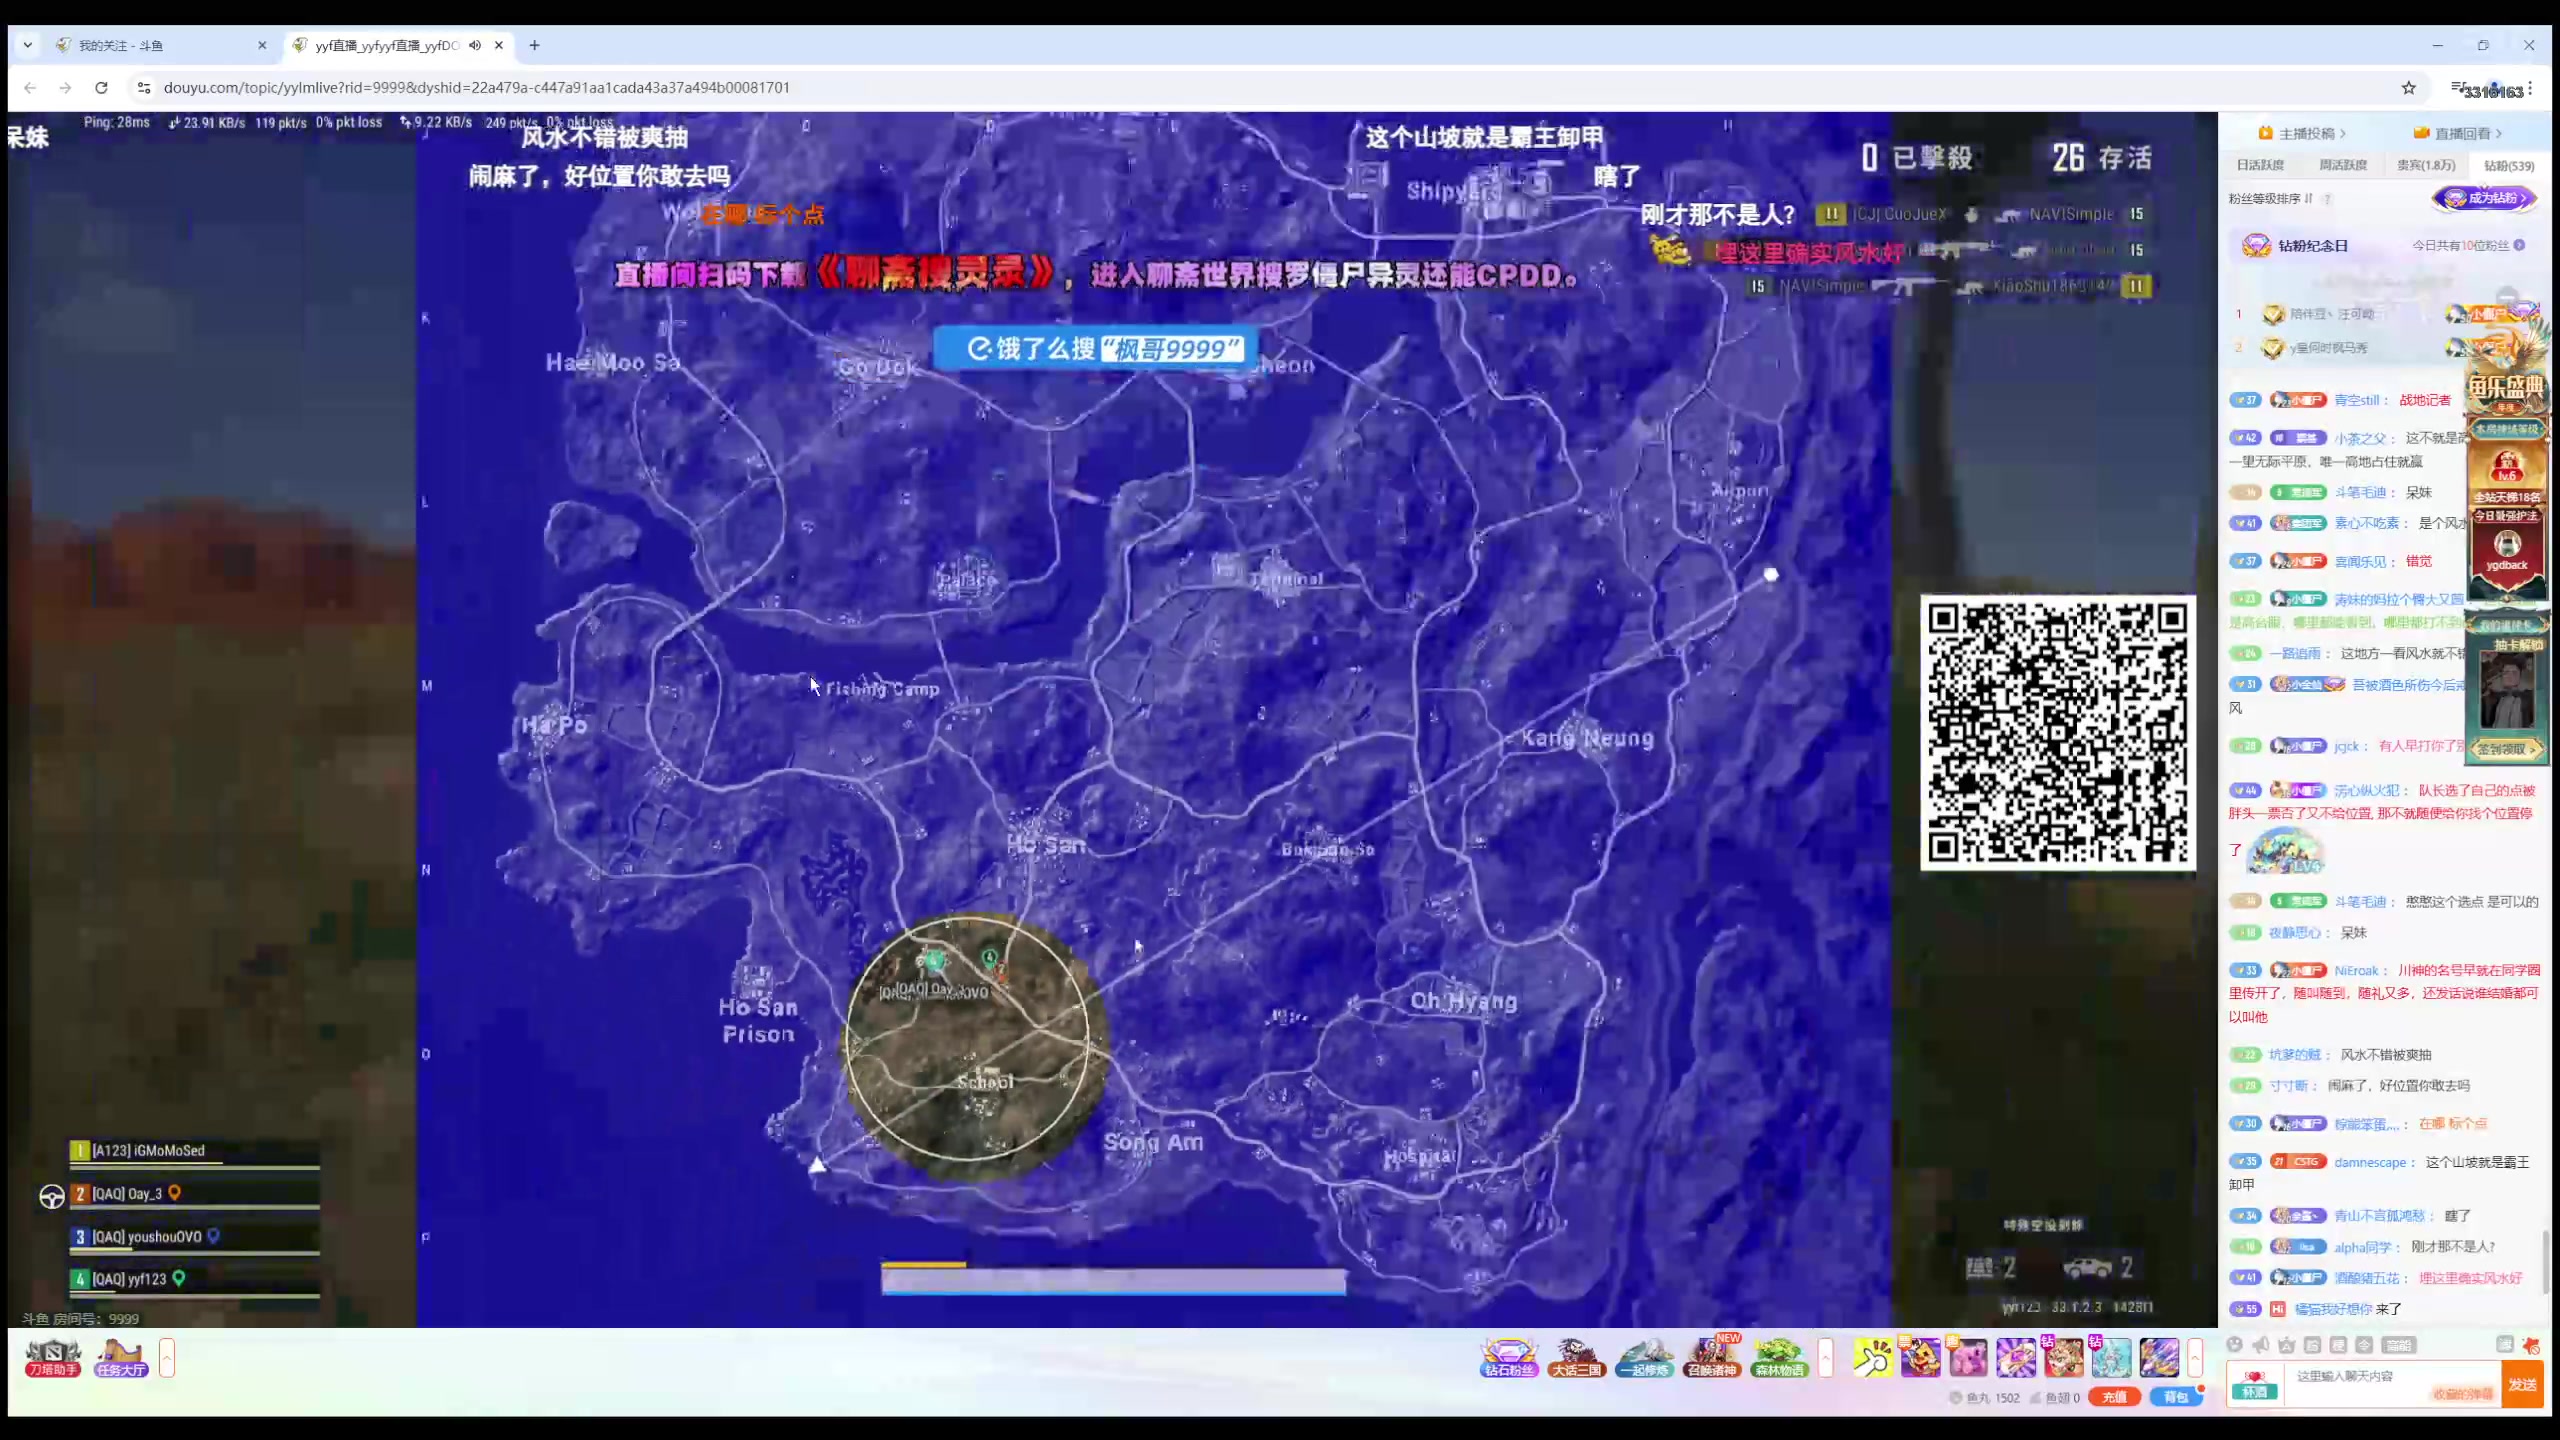The width and height of the screenshot is (2560, 1440).
Task: Launch the 一起修炼 game icon
Action: (1645, 1358)
